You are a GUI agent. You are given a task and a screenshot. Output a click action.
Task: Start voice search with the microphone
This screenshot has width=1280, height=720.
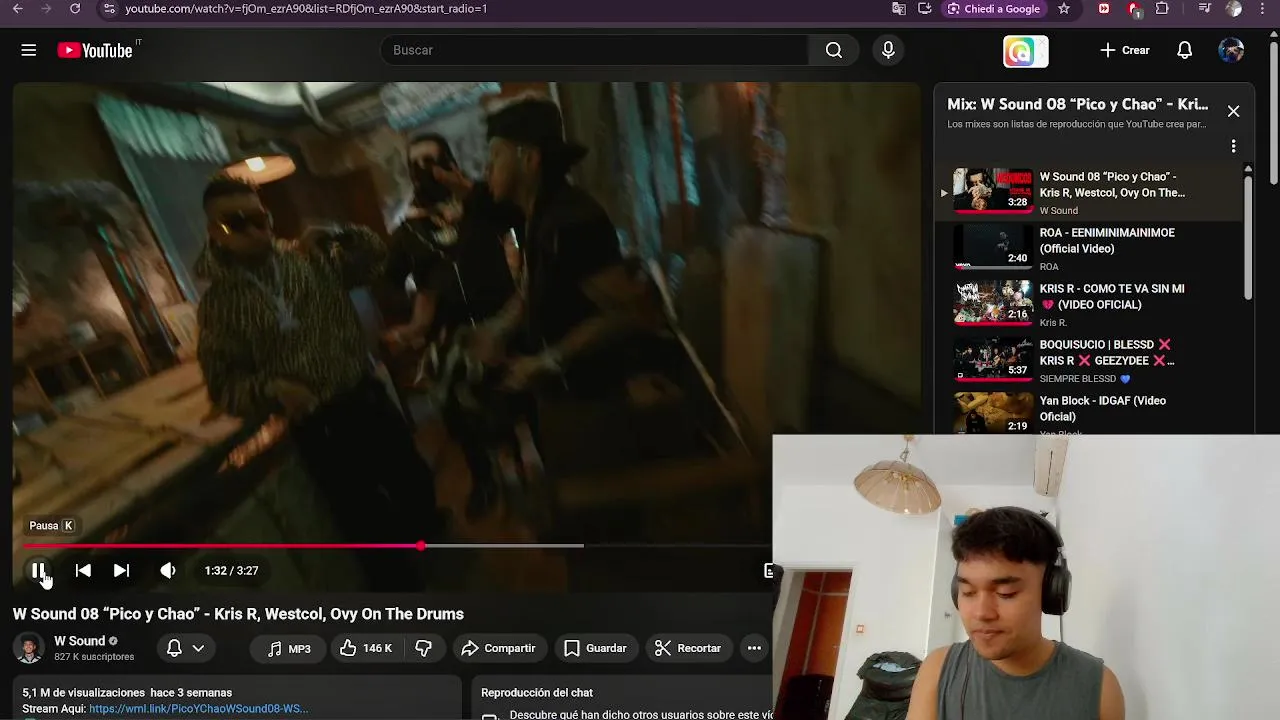[x=888, y=50]
